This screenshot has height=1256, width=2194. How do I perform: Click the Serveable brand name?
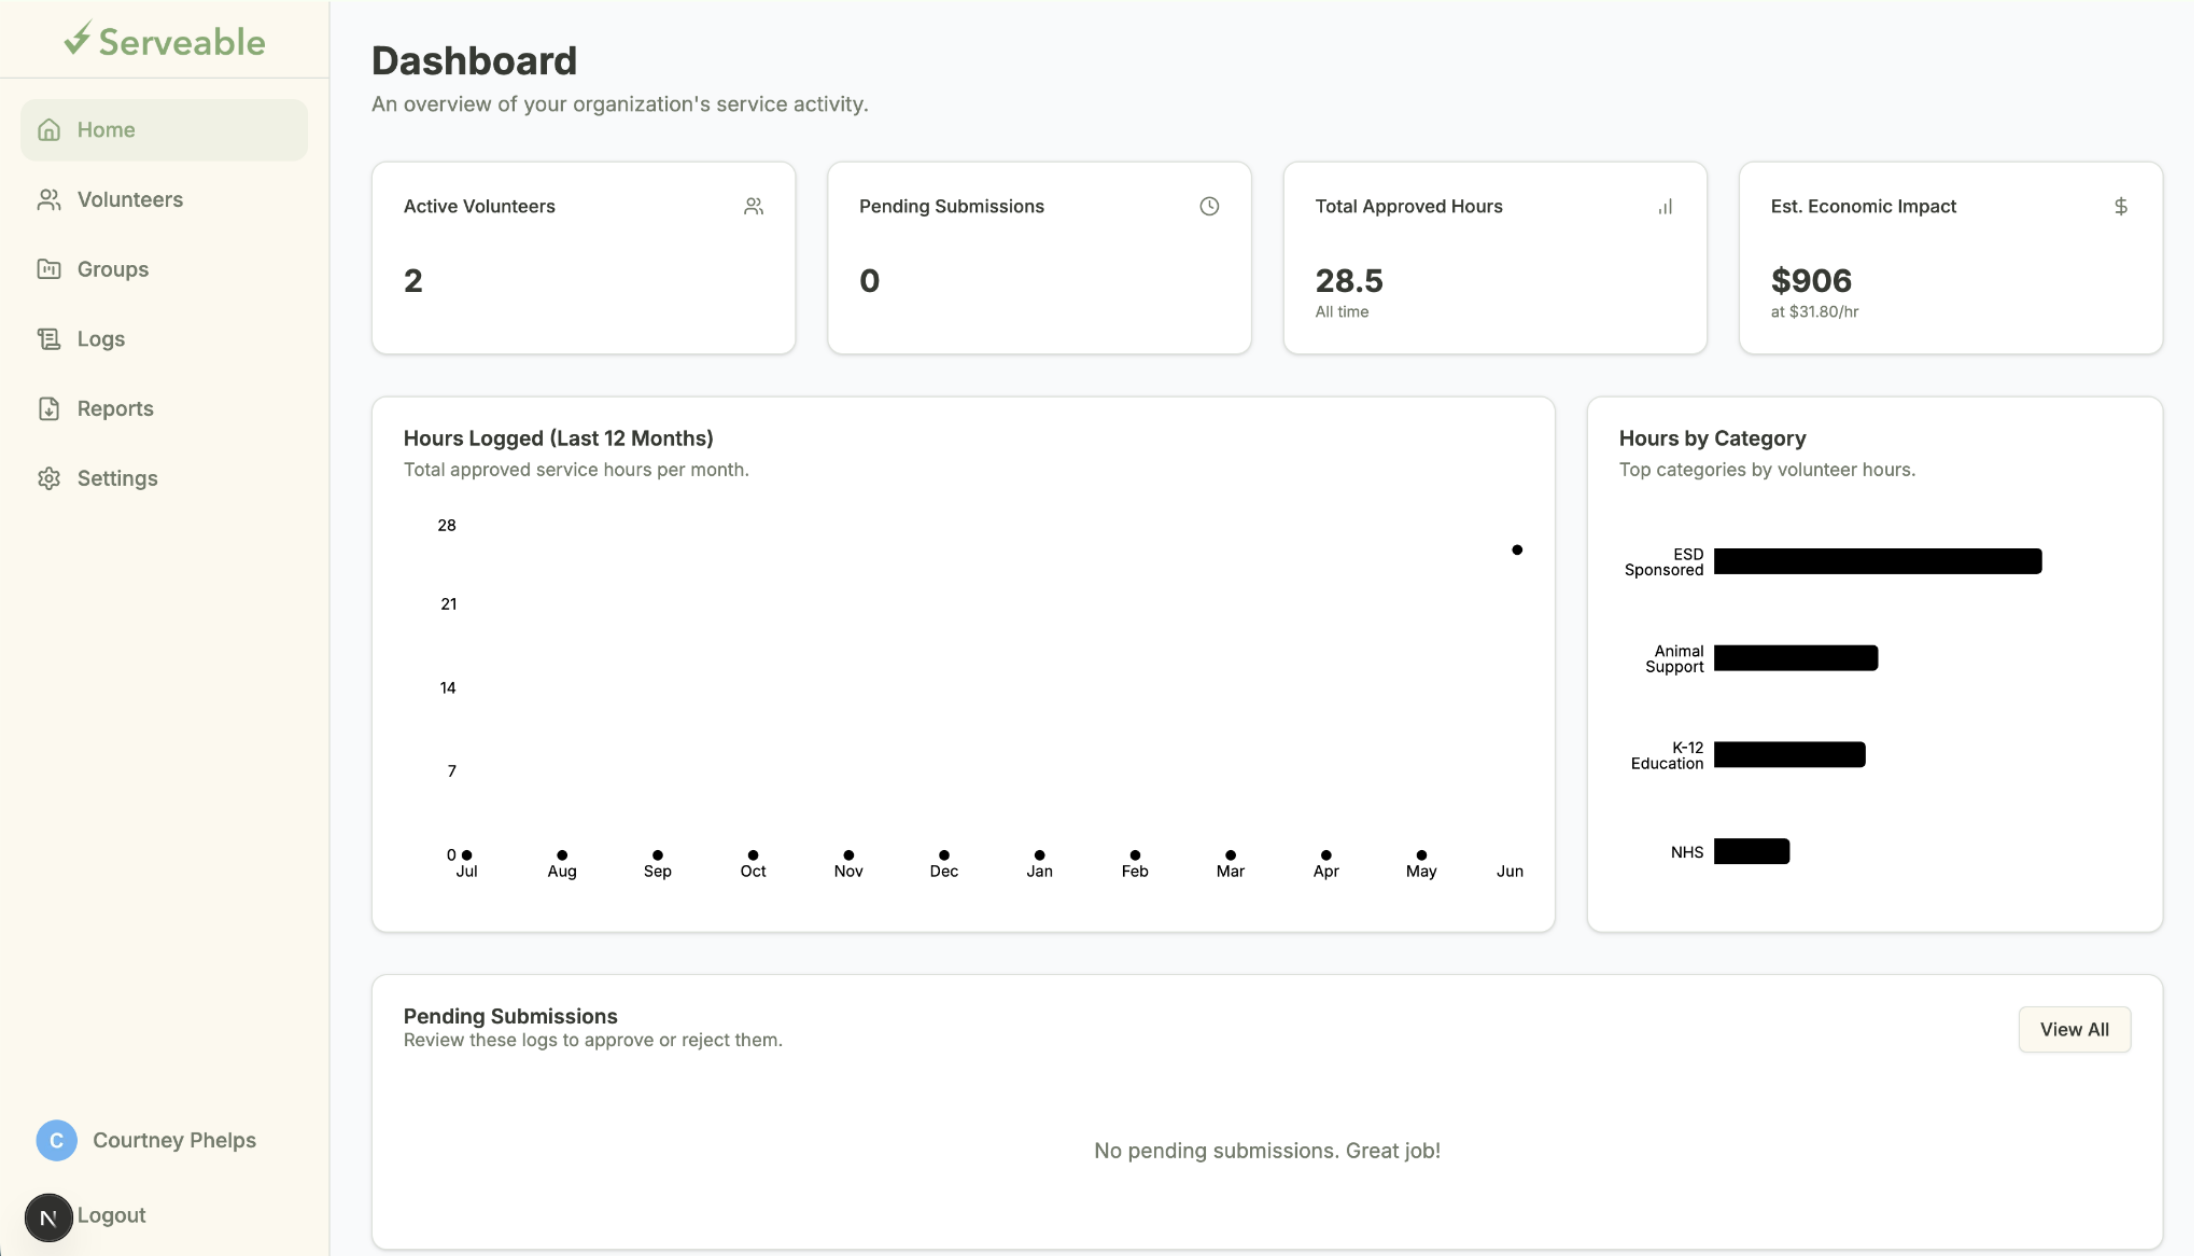click(x=182, y=42)
